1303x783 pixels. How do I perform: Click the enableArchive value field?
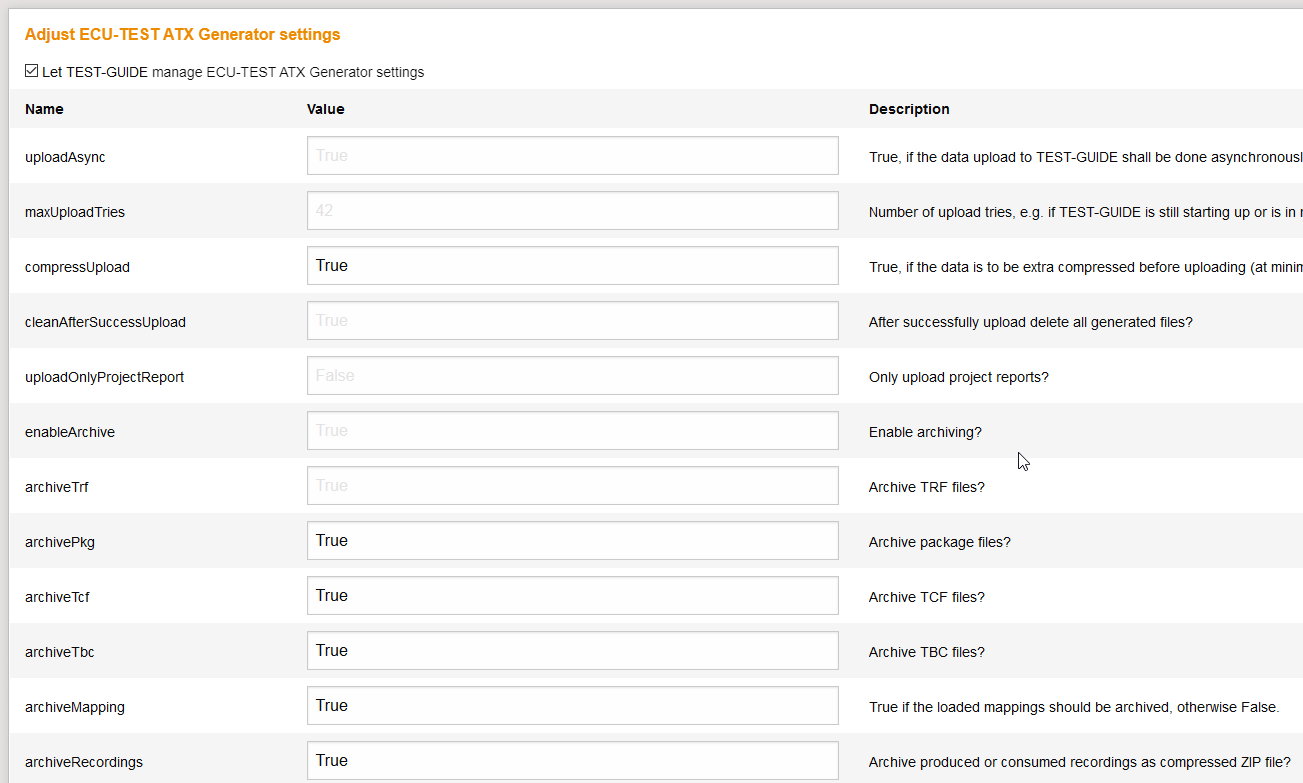click(572, 431)
